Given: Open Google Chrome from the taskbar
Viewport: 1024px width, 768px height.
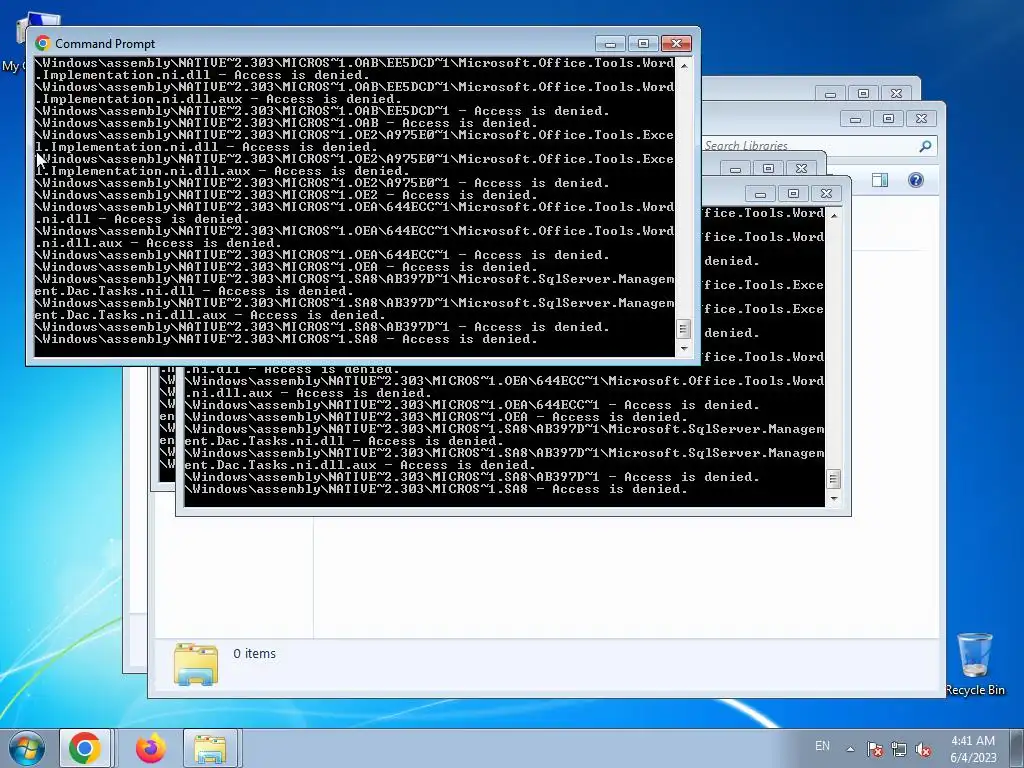Looking at the screenshot, I should [x=85, y=748].
